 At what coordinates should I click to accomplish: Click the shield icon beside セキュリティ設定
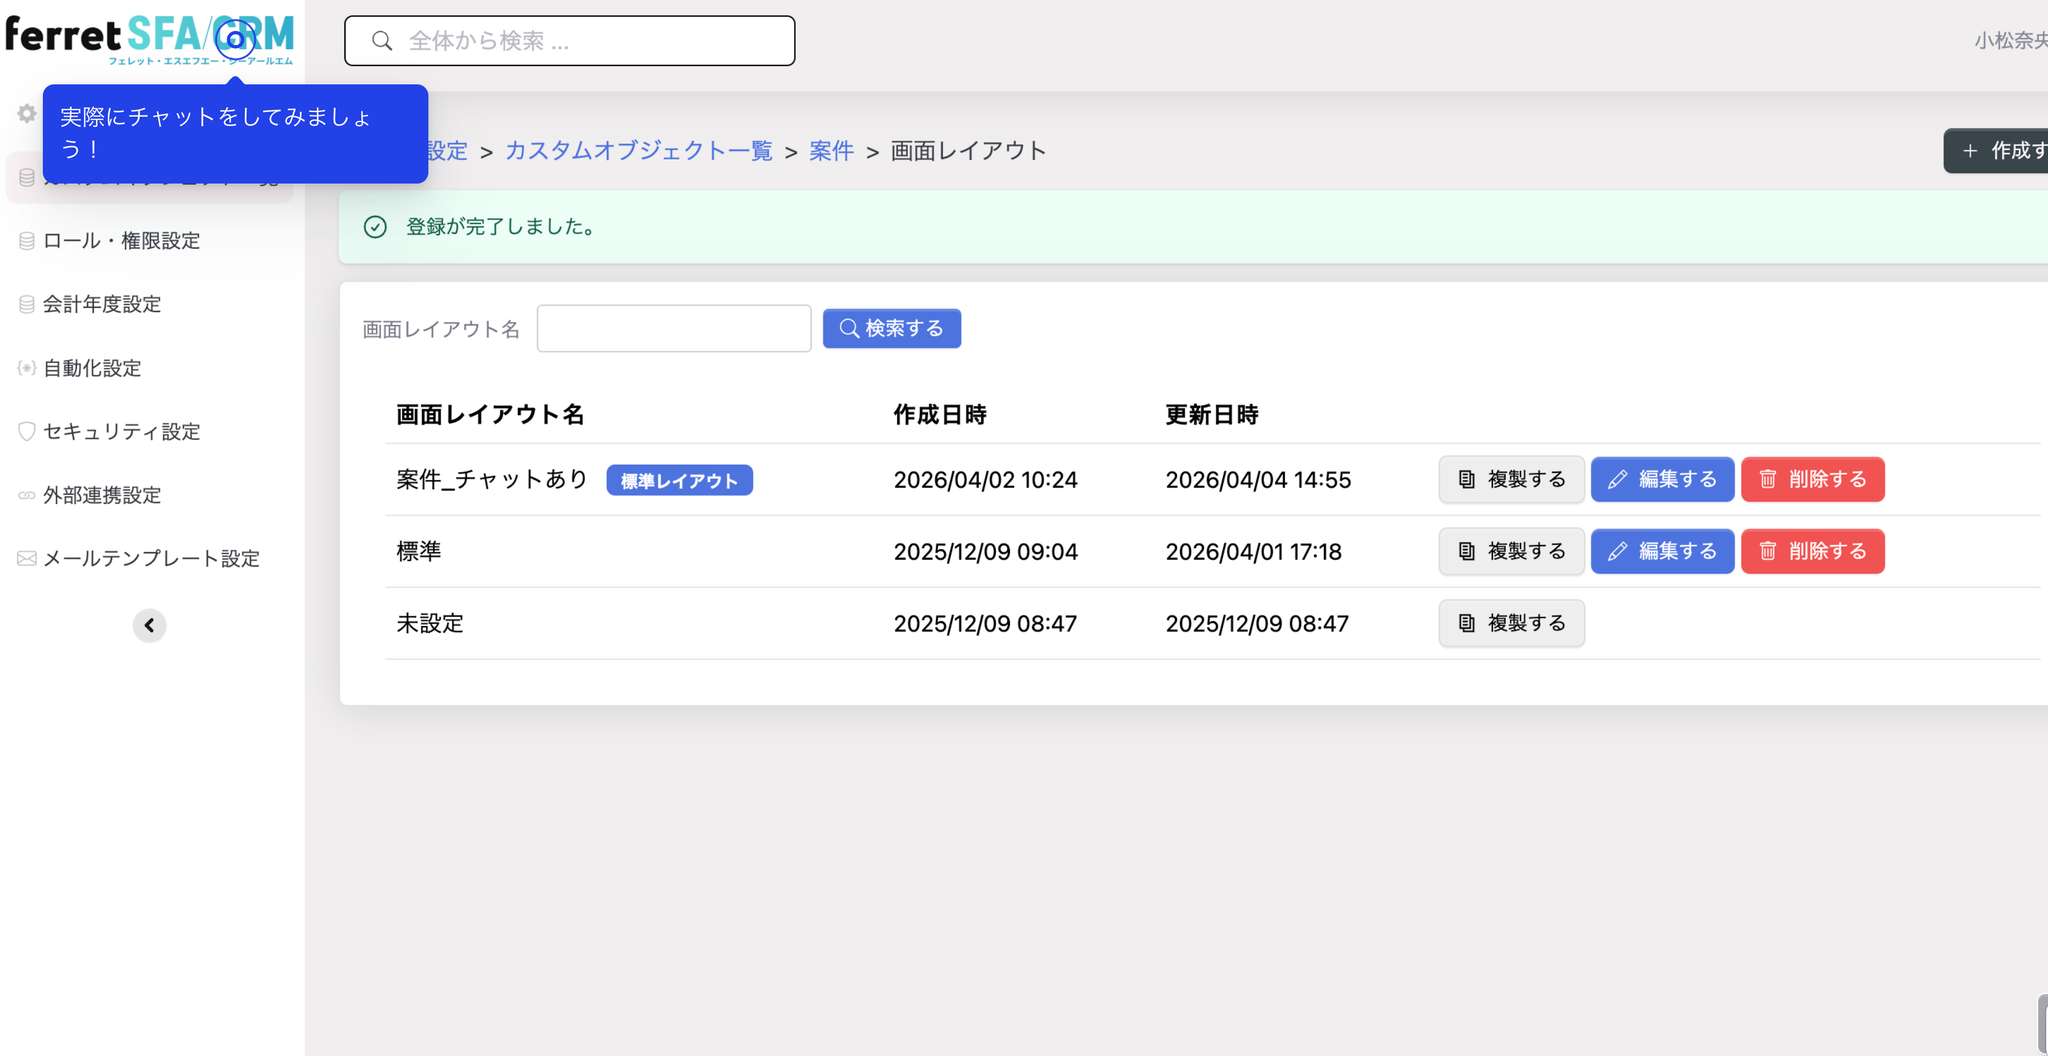pos(27,431)
